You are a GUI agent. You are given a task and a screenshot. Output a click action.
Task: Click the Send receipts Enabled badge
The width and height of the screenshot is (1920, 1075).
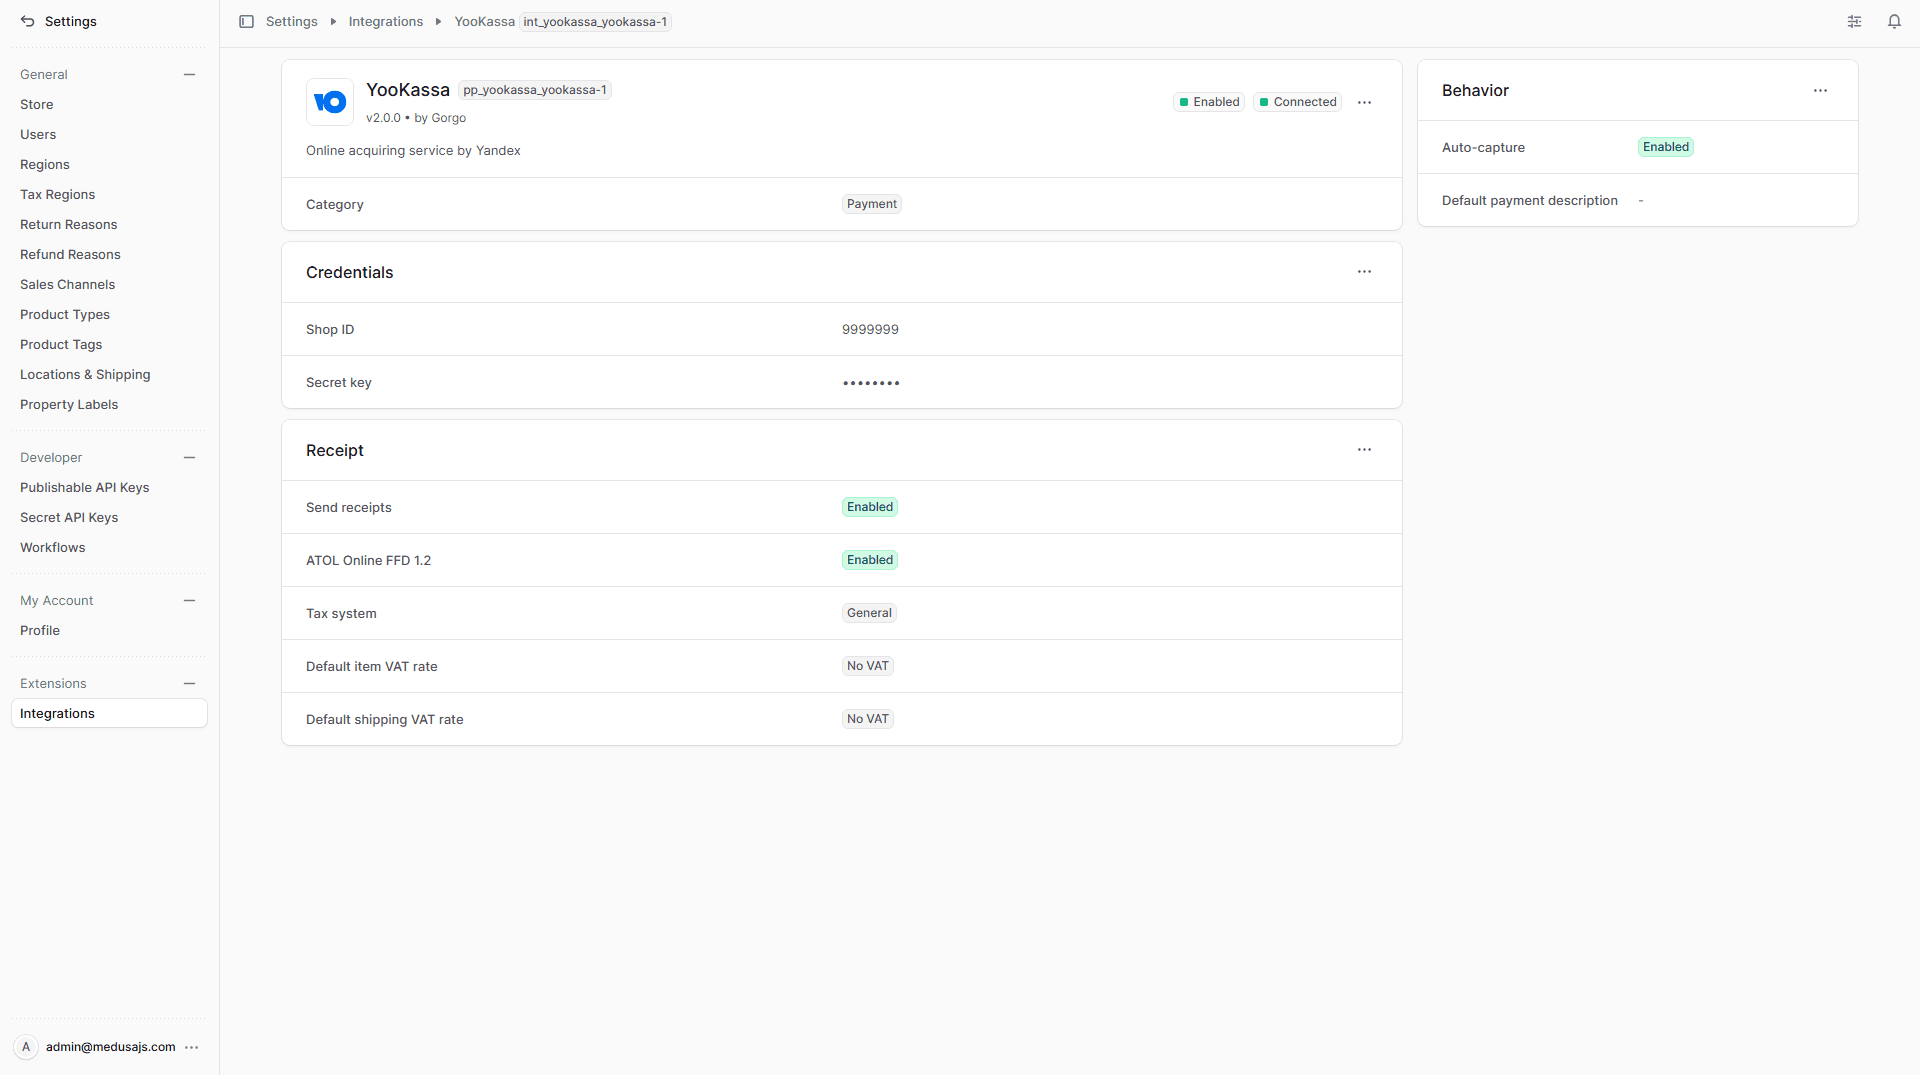870,507
